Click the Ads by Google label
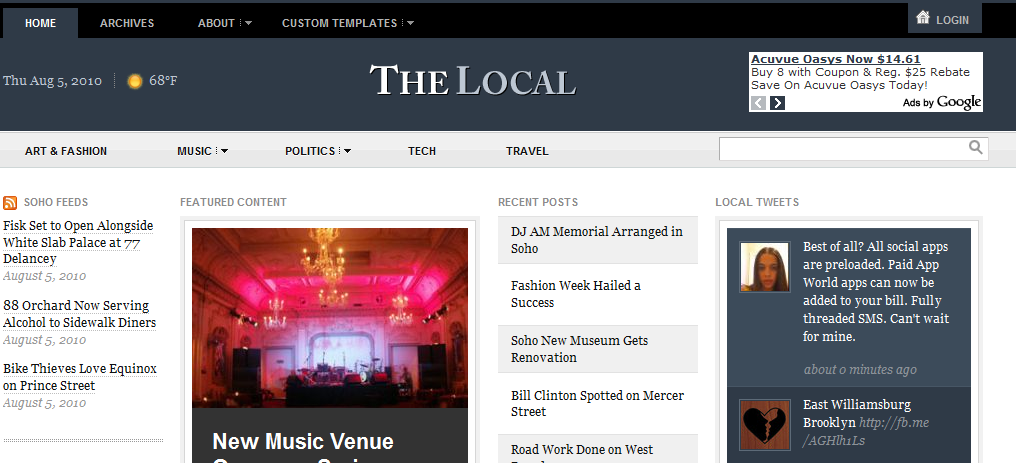Viewport: 1016px width, 463px height. pos(941,102)
